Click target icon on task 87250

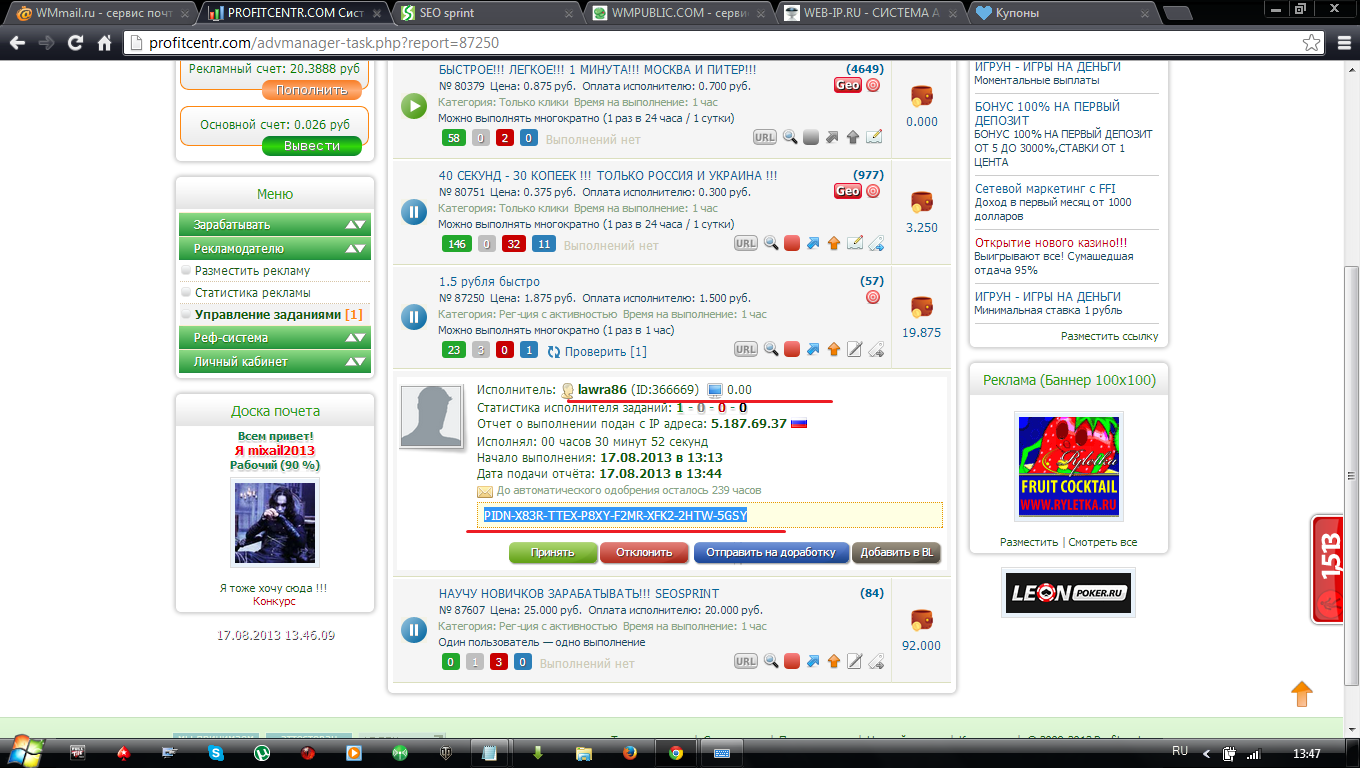tap(873, 297)
